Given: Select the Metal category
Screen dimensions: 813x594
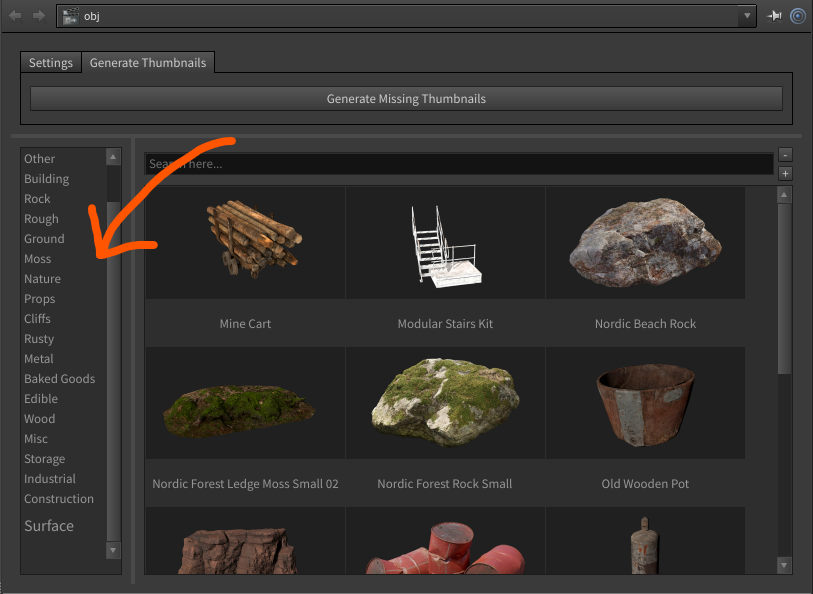Looking at the screenshot, I should pyautogui.click(x=39, y=359).
